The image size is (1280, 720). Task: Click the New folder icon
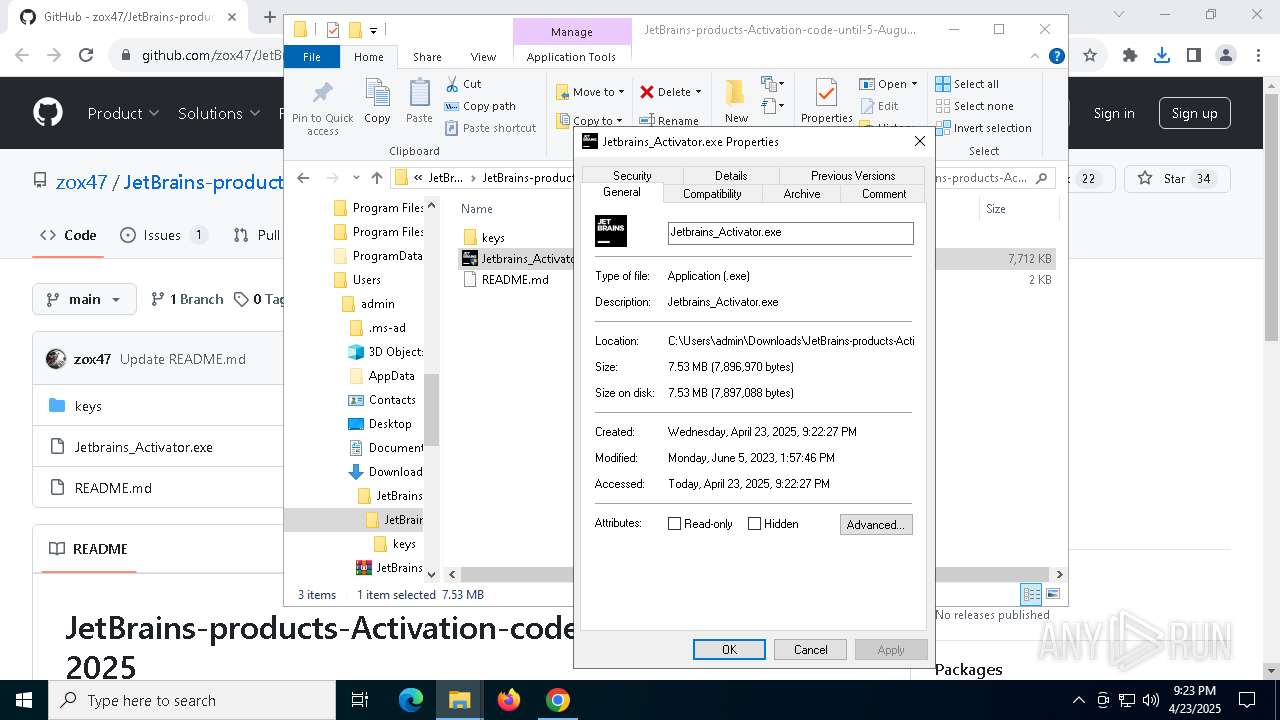[x=736, y=93]
